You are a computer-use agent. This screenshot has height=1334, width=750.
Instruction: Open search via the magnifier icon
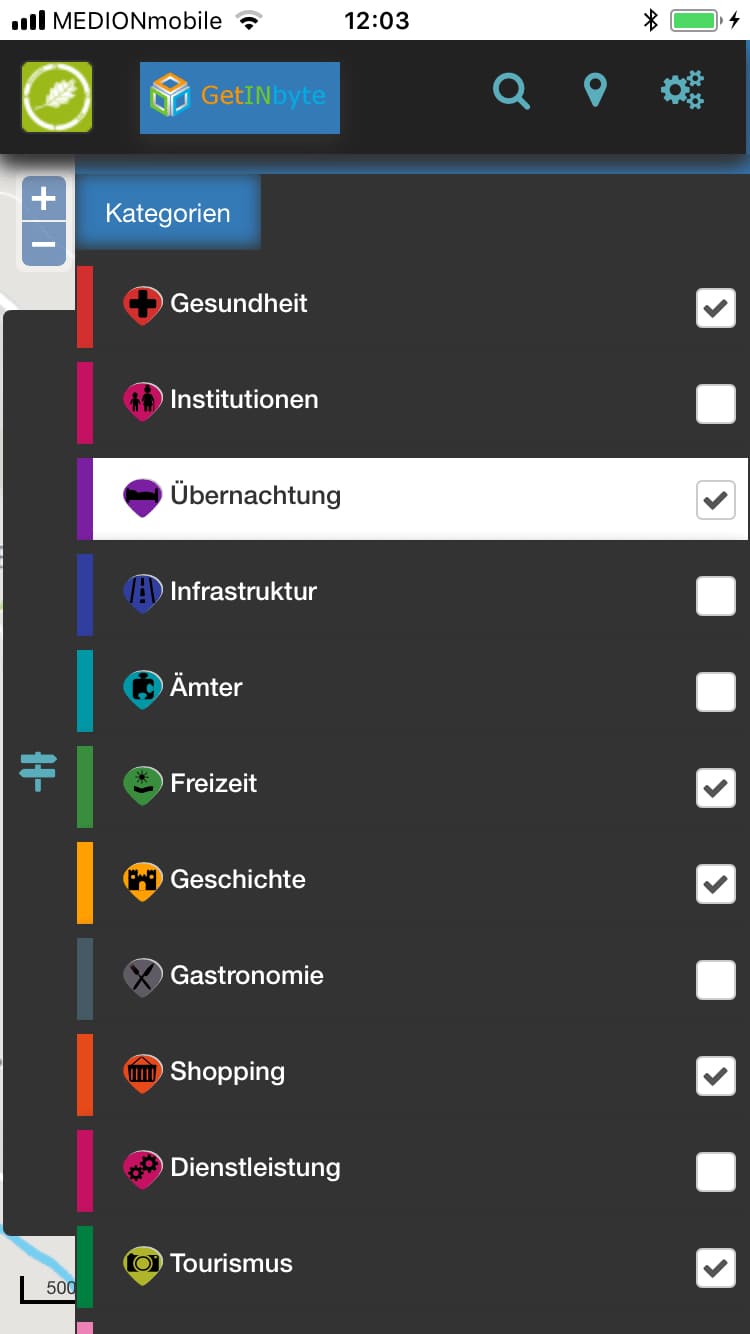point(511,90)
